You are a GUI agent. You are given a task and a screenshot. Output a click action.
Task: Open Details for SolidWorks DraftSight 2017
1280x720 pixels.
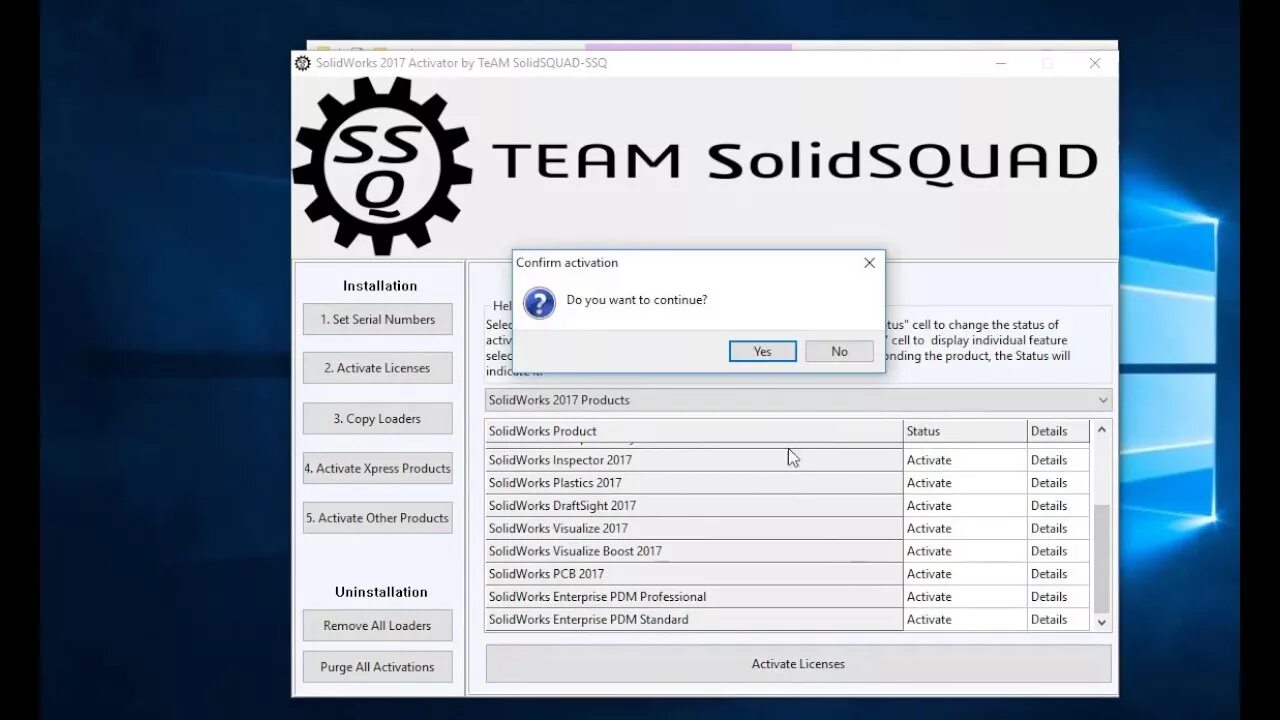point(1048,505)
